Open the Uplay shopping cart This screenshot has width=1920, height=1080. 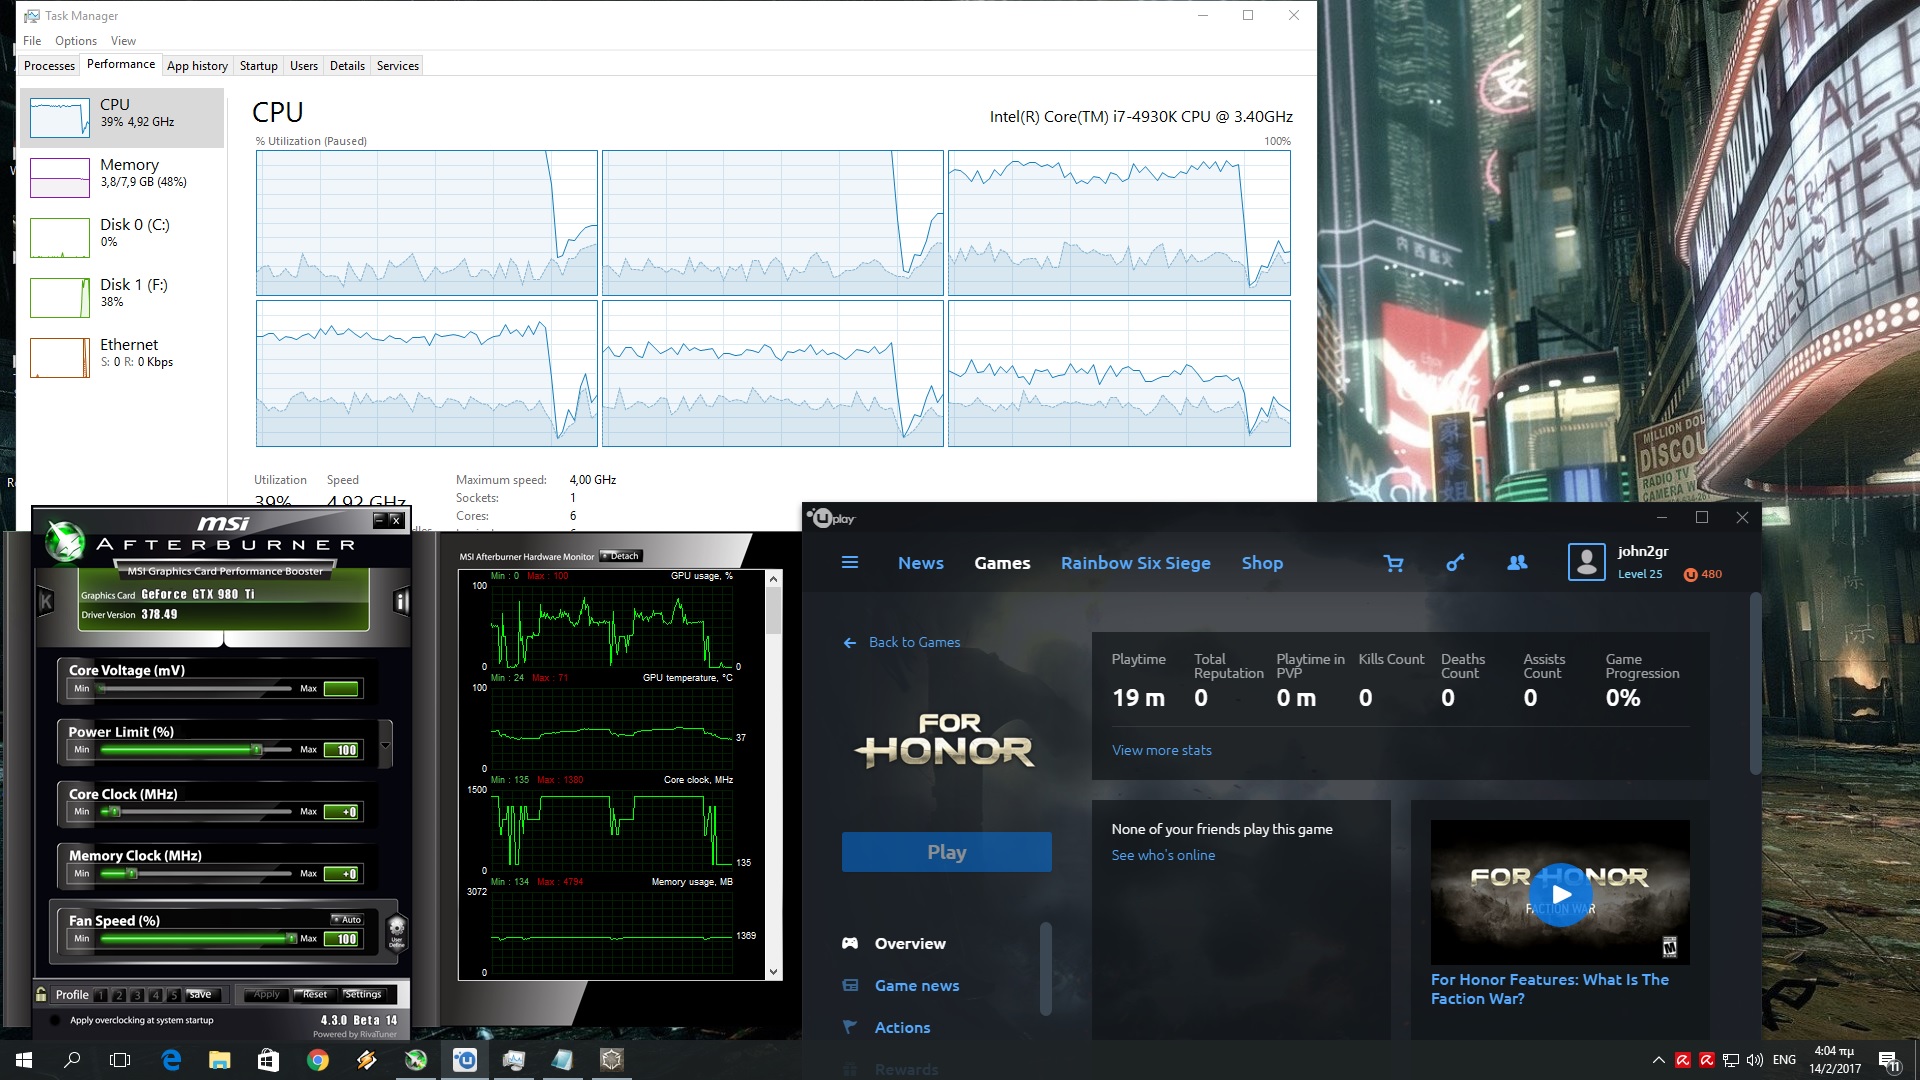1393,564
